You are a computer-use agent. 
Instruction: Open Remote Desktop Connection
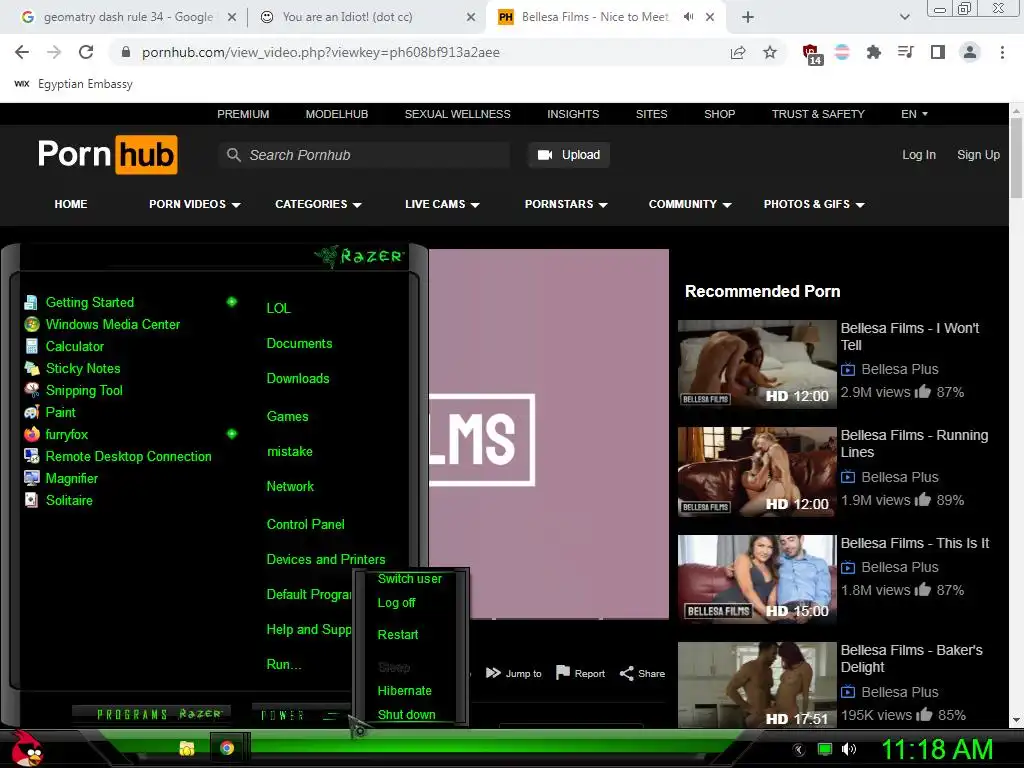tap(118, 456)
